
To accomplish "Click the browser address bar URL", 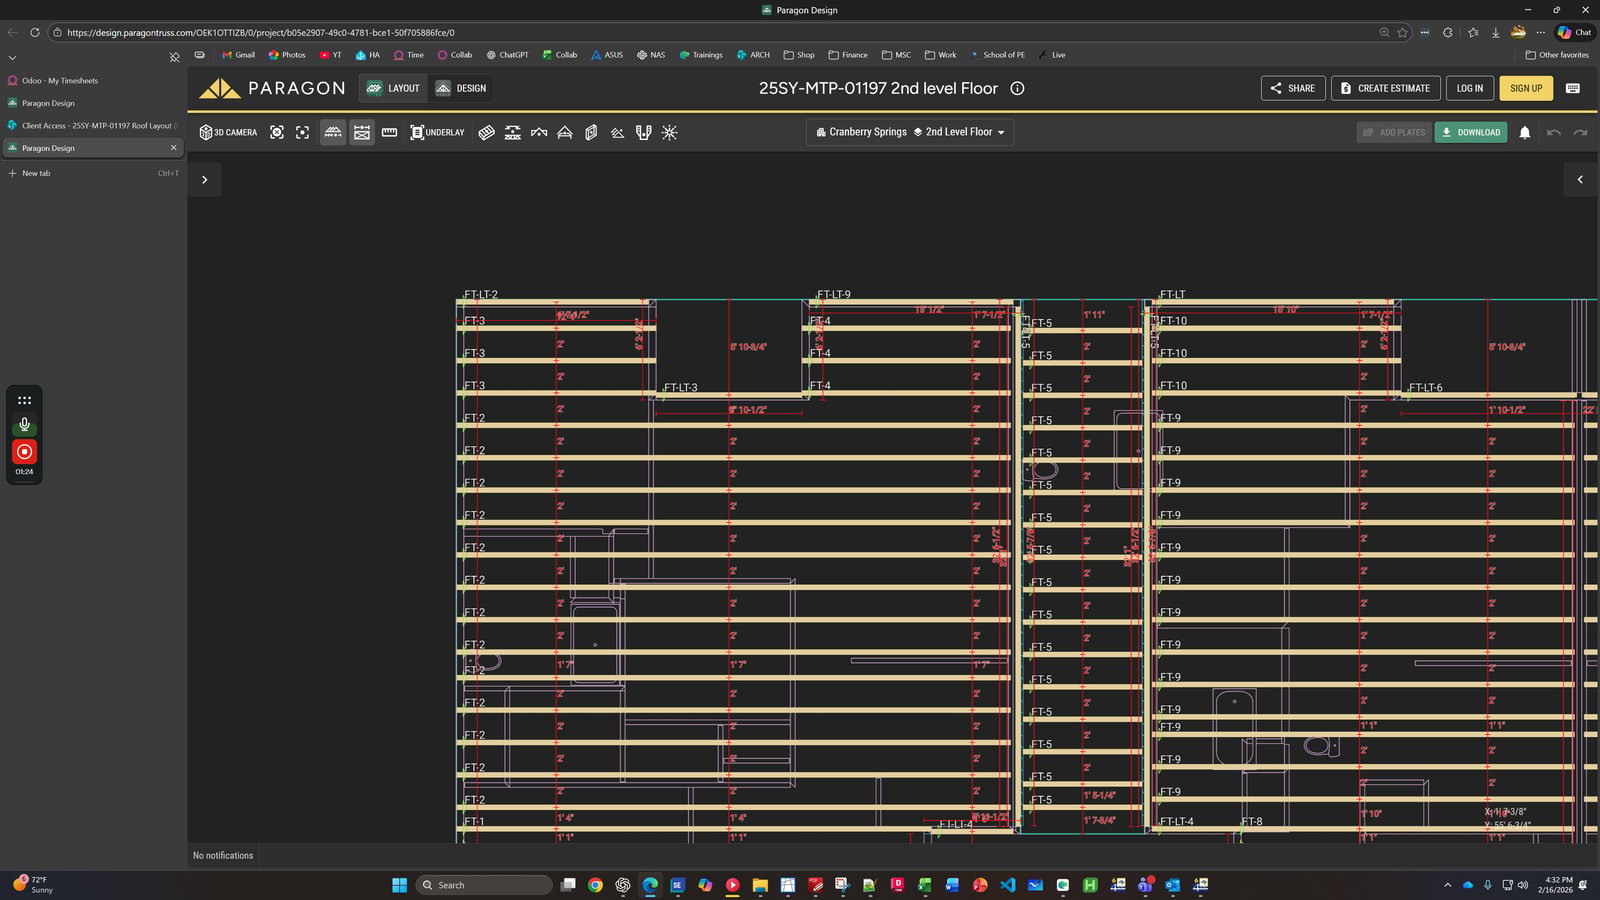I will click(x=261, y=32).
